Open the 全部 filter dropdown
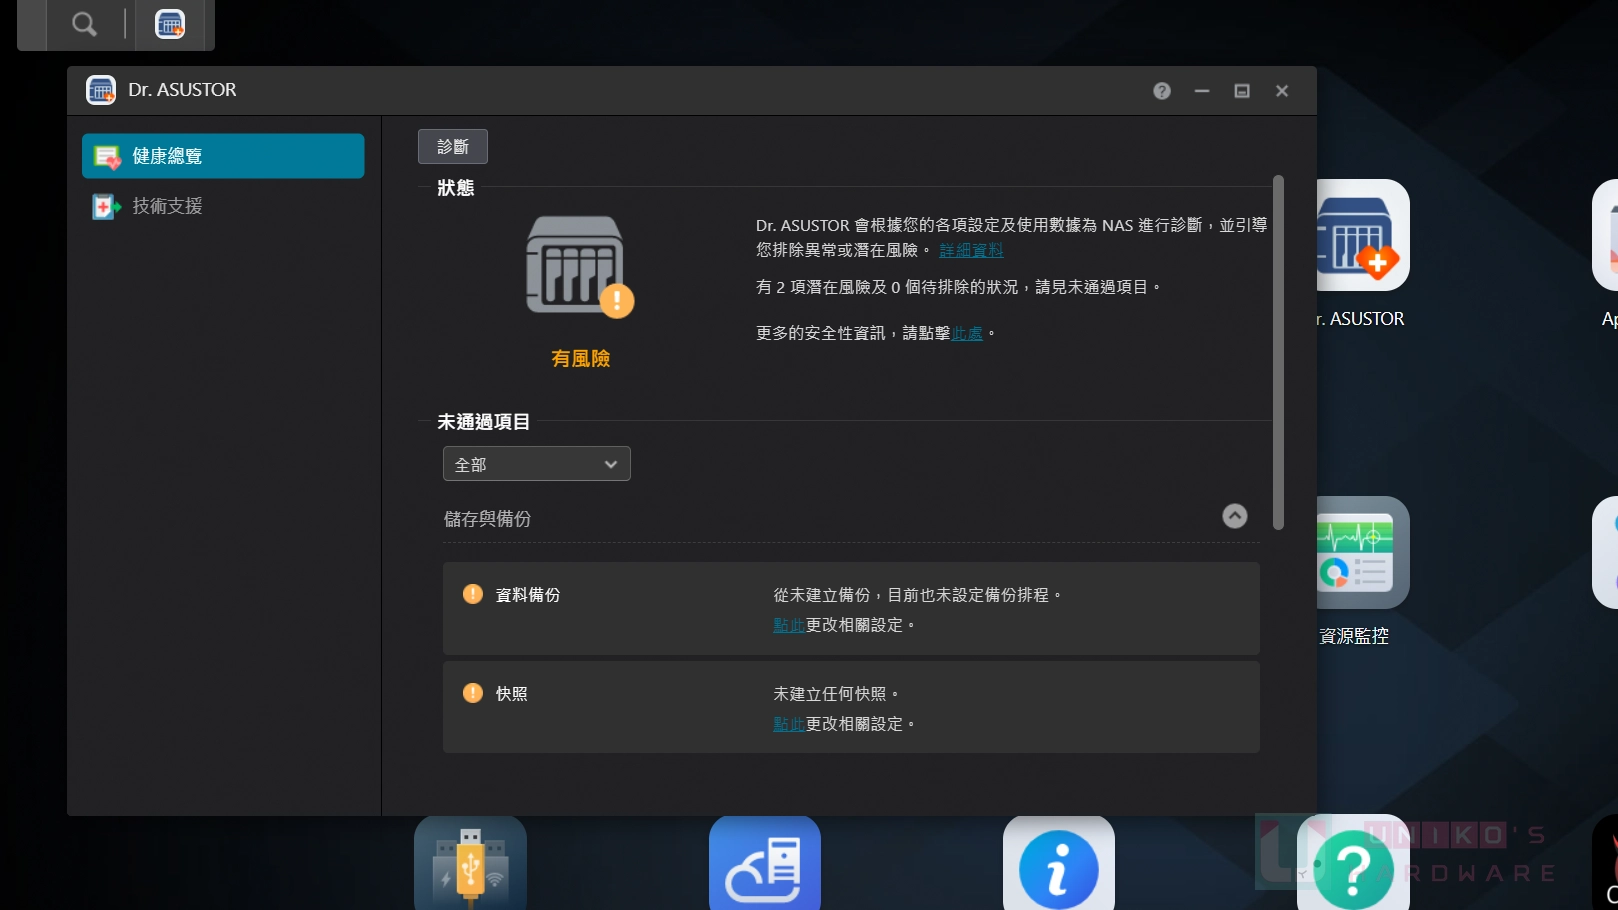The image size is (1618, 910). click(x=537, y=464)
